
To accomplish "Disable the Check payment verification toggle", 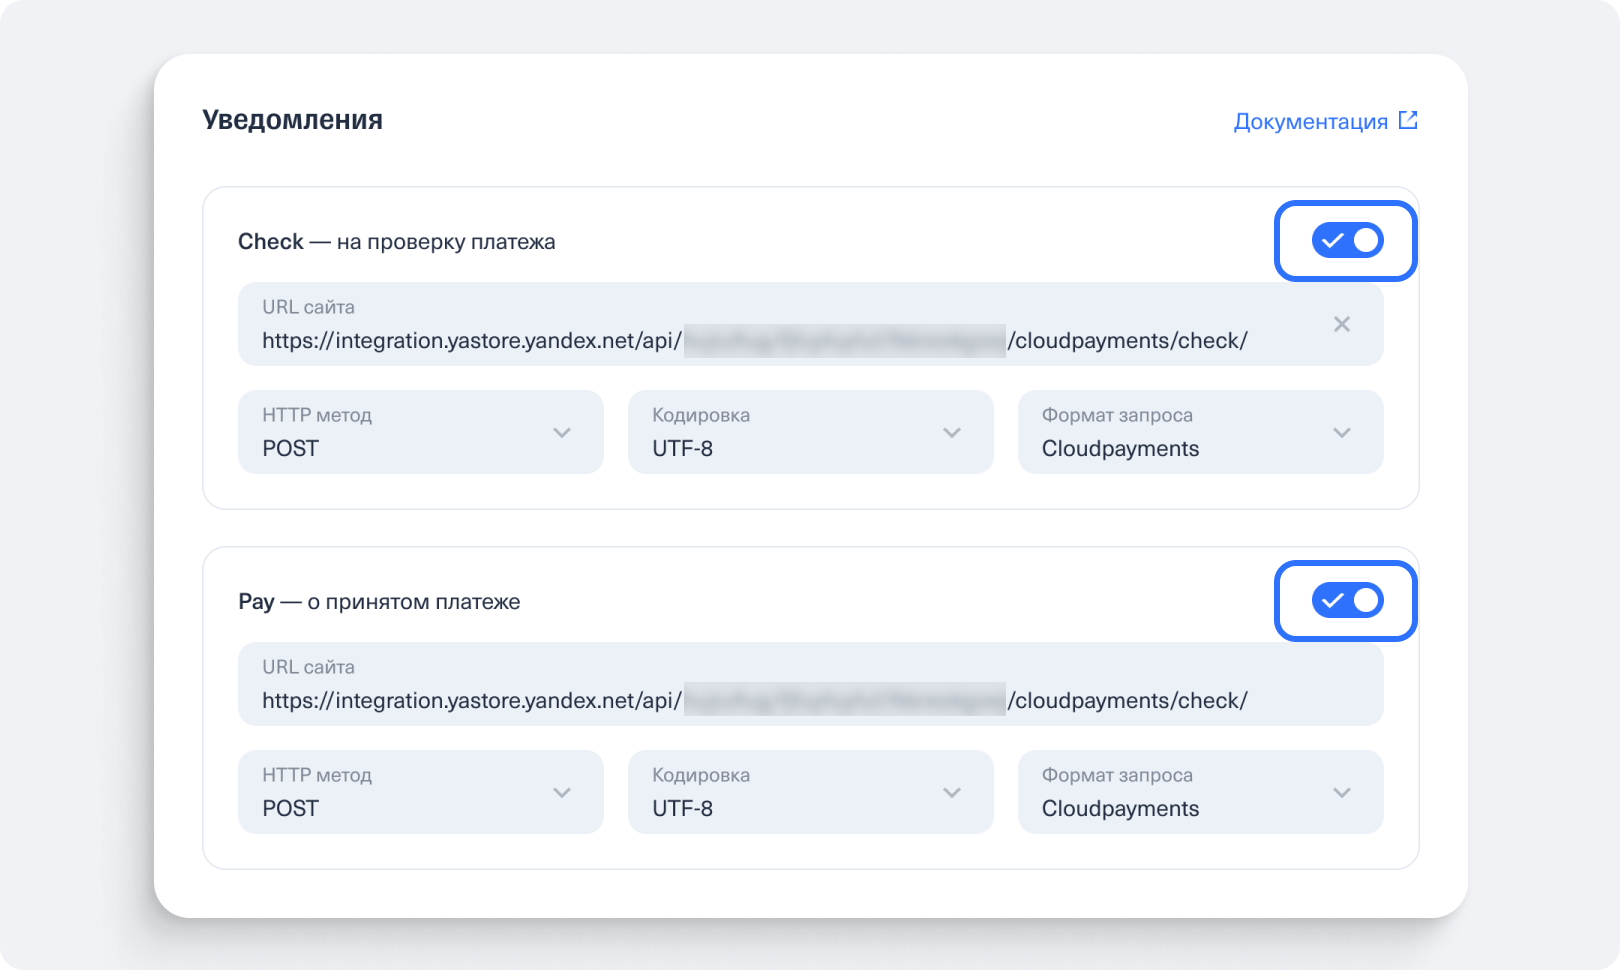I will (x=1347, y=241).
